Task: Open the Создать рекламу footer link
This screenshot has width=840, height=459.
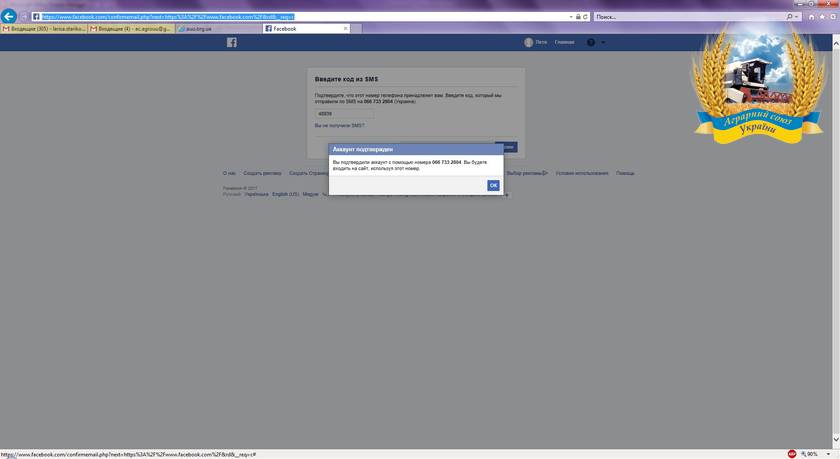Action: click(262, 174)
